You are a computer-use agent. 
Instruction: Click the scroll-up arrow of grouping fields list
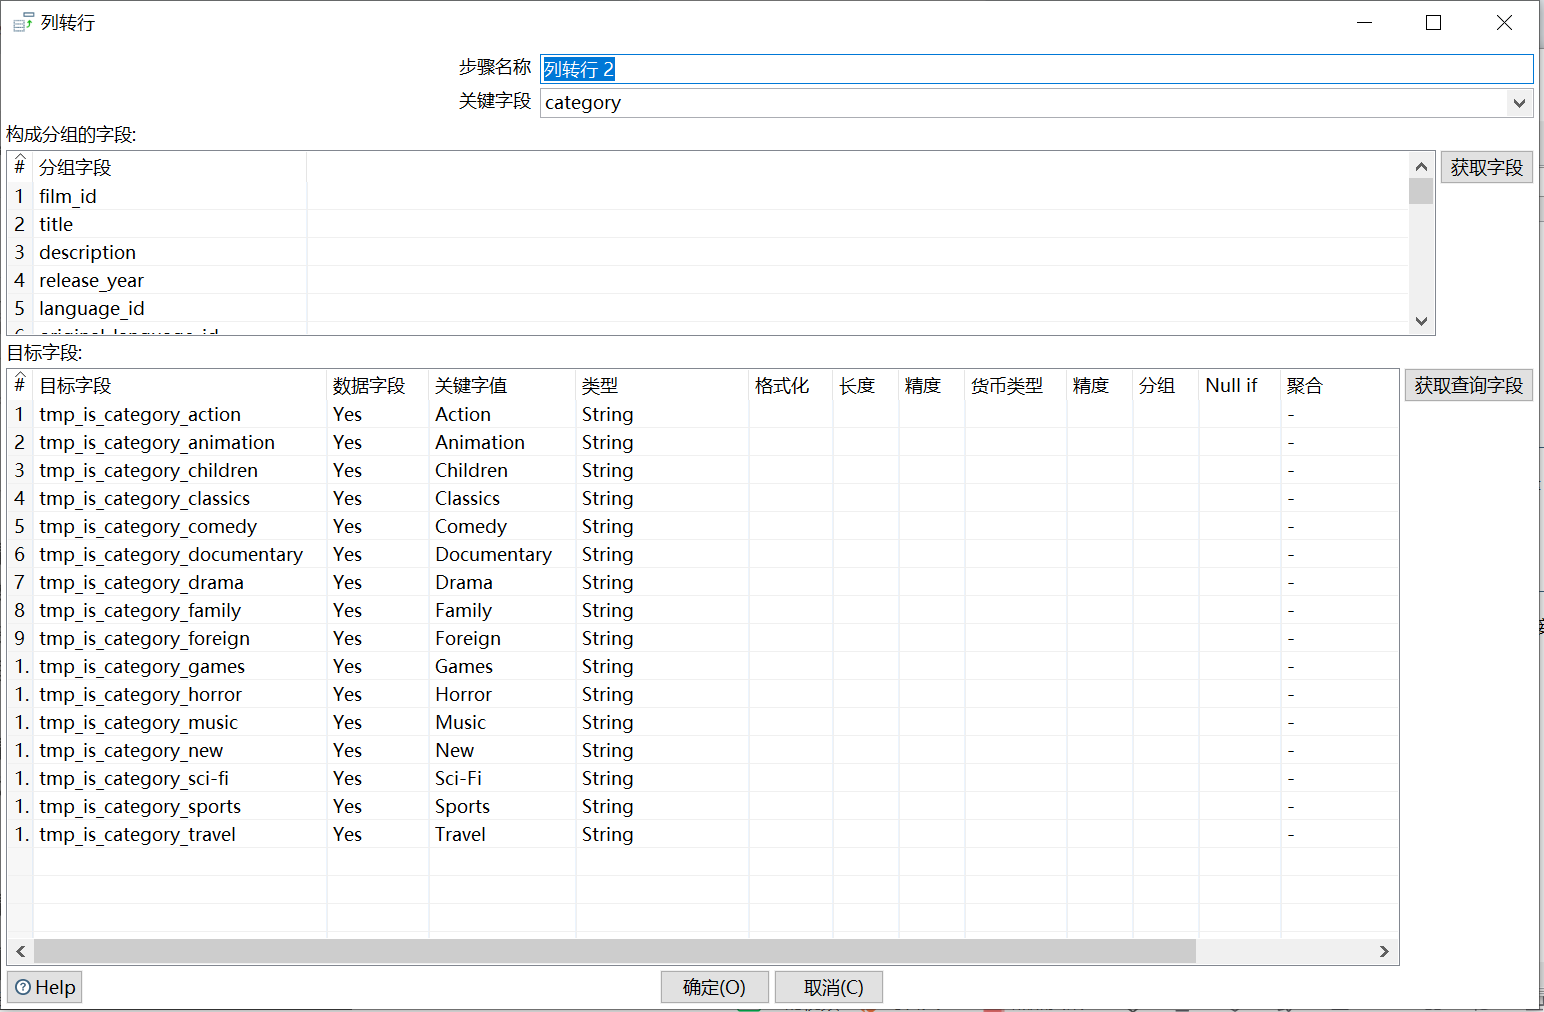(1421, 166)
